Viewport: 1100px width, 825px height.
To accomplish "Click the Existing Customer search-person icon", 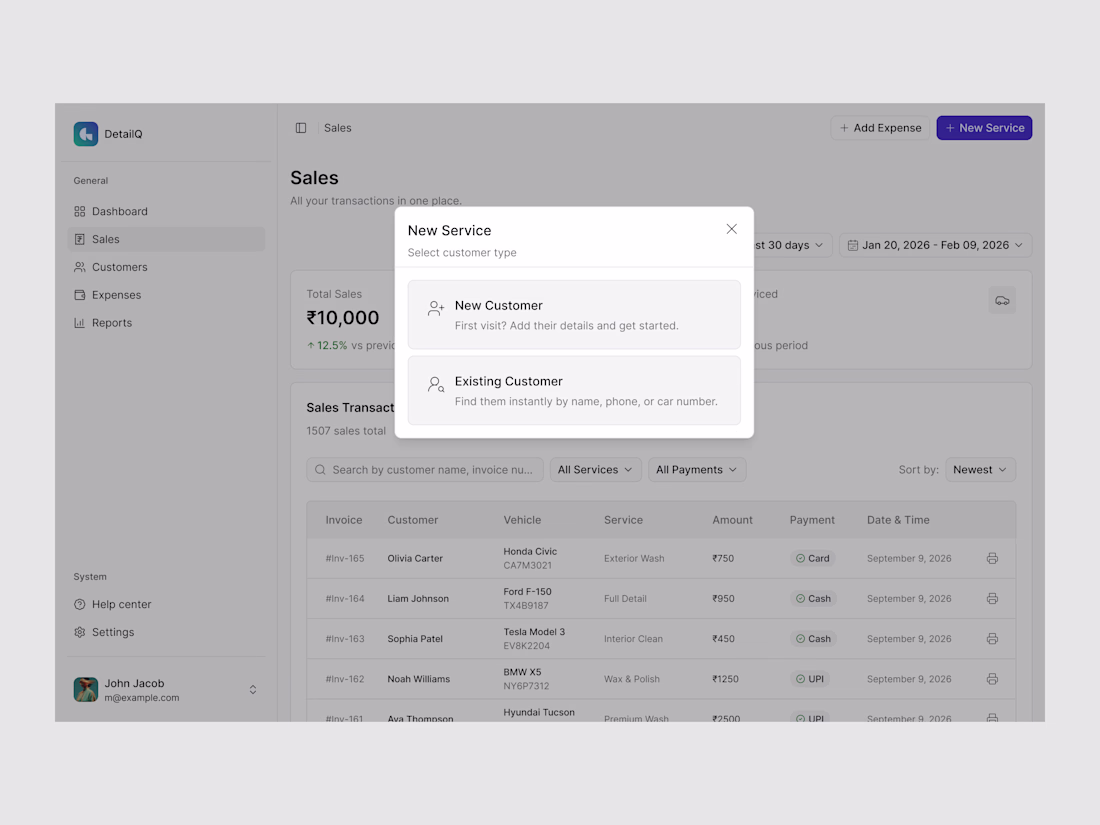I will pos(436,384).
